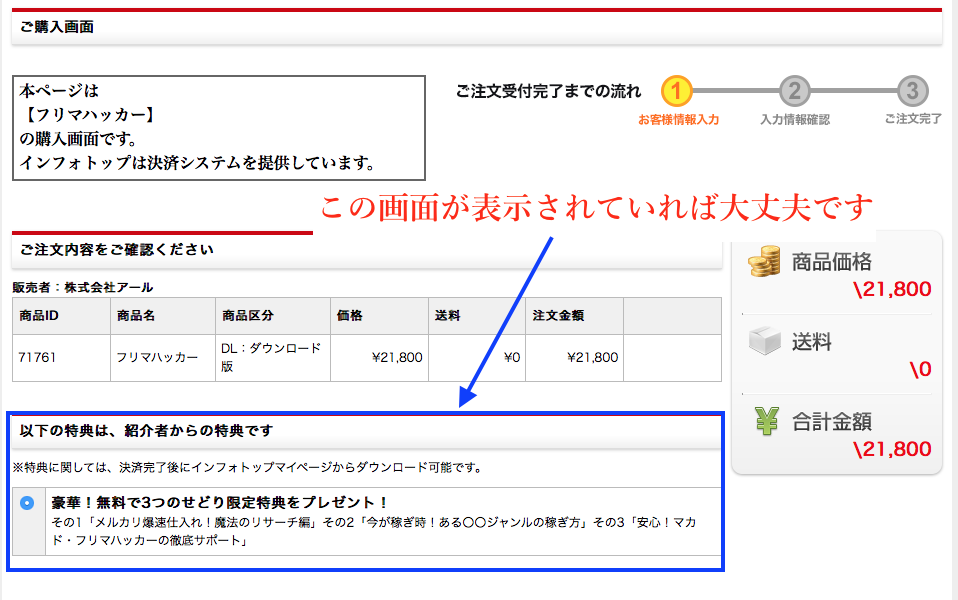
Task: Click the ※特典に関しては download note
Action: [x=248, y=468]
